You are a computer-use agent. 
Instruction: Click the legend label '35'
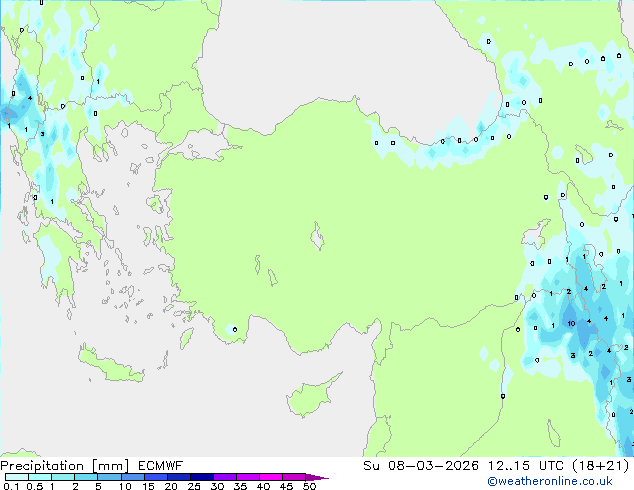coord(240,486)
